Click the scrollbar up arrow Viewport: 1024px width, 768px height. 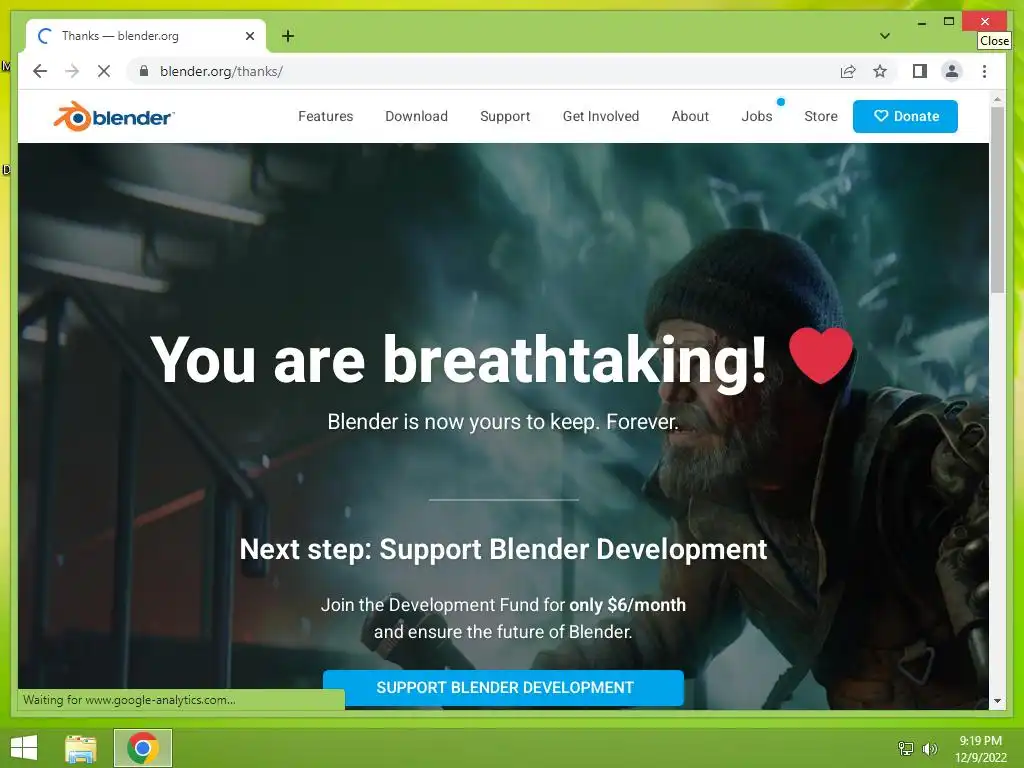pyautogui.click(x=997, y=100)
